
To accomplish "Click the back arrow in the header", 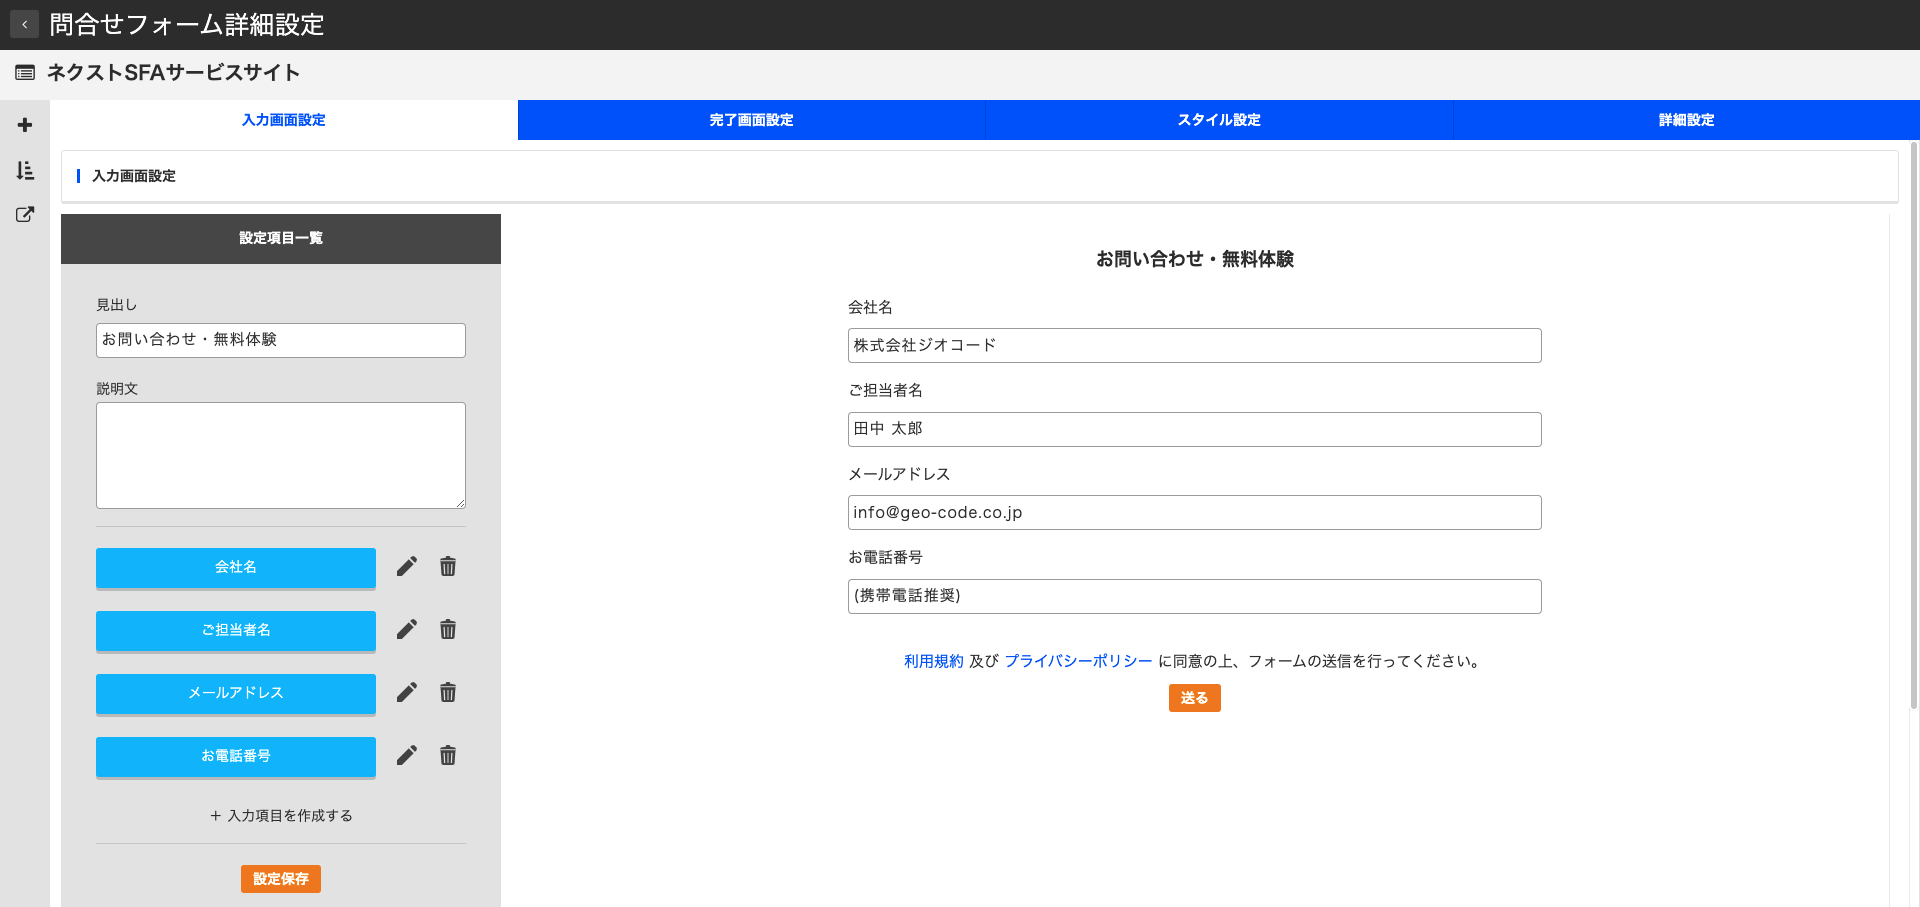I will coord(24,24).
